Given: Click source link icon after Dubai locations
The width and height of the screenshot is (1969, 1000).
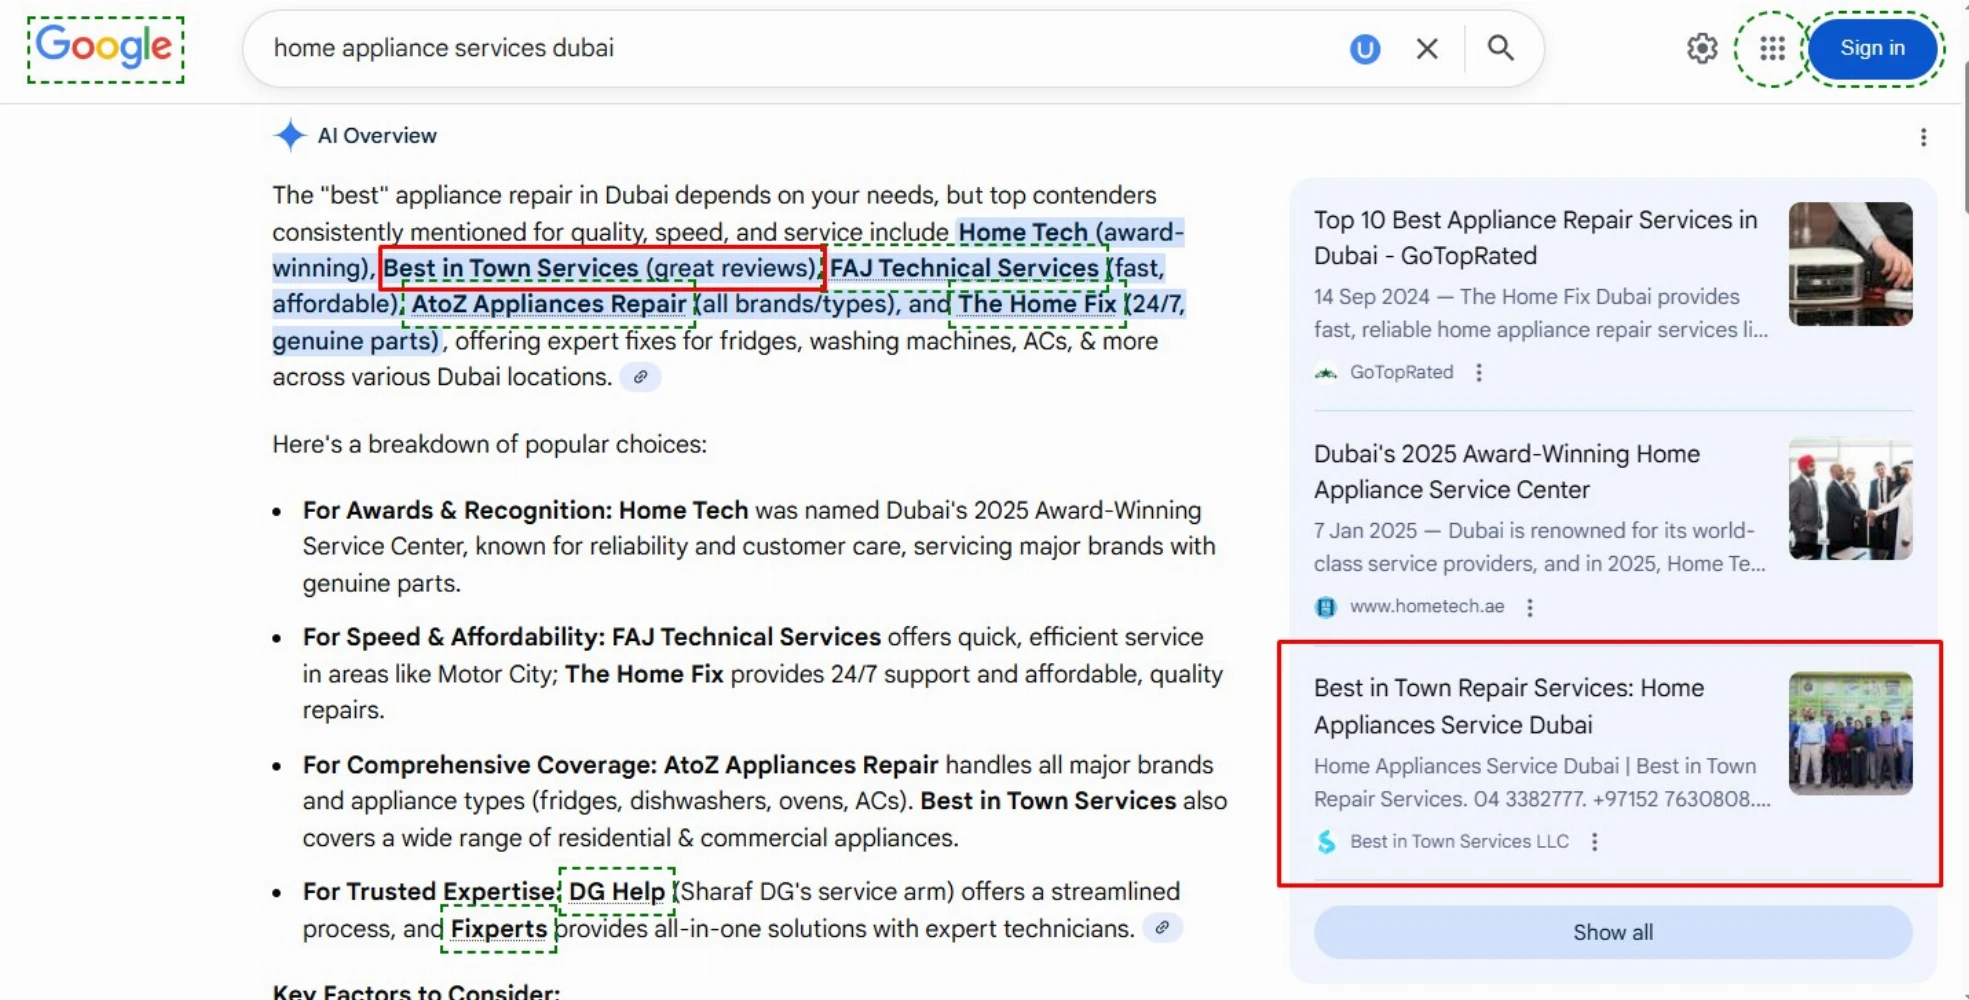Looking at the screenshot, I should click(640, 377).
